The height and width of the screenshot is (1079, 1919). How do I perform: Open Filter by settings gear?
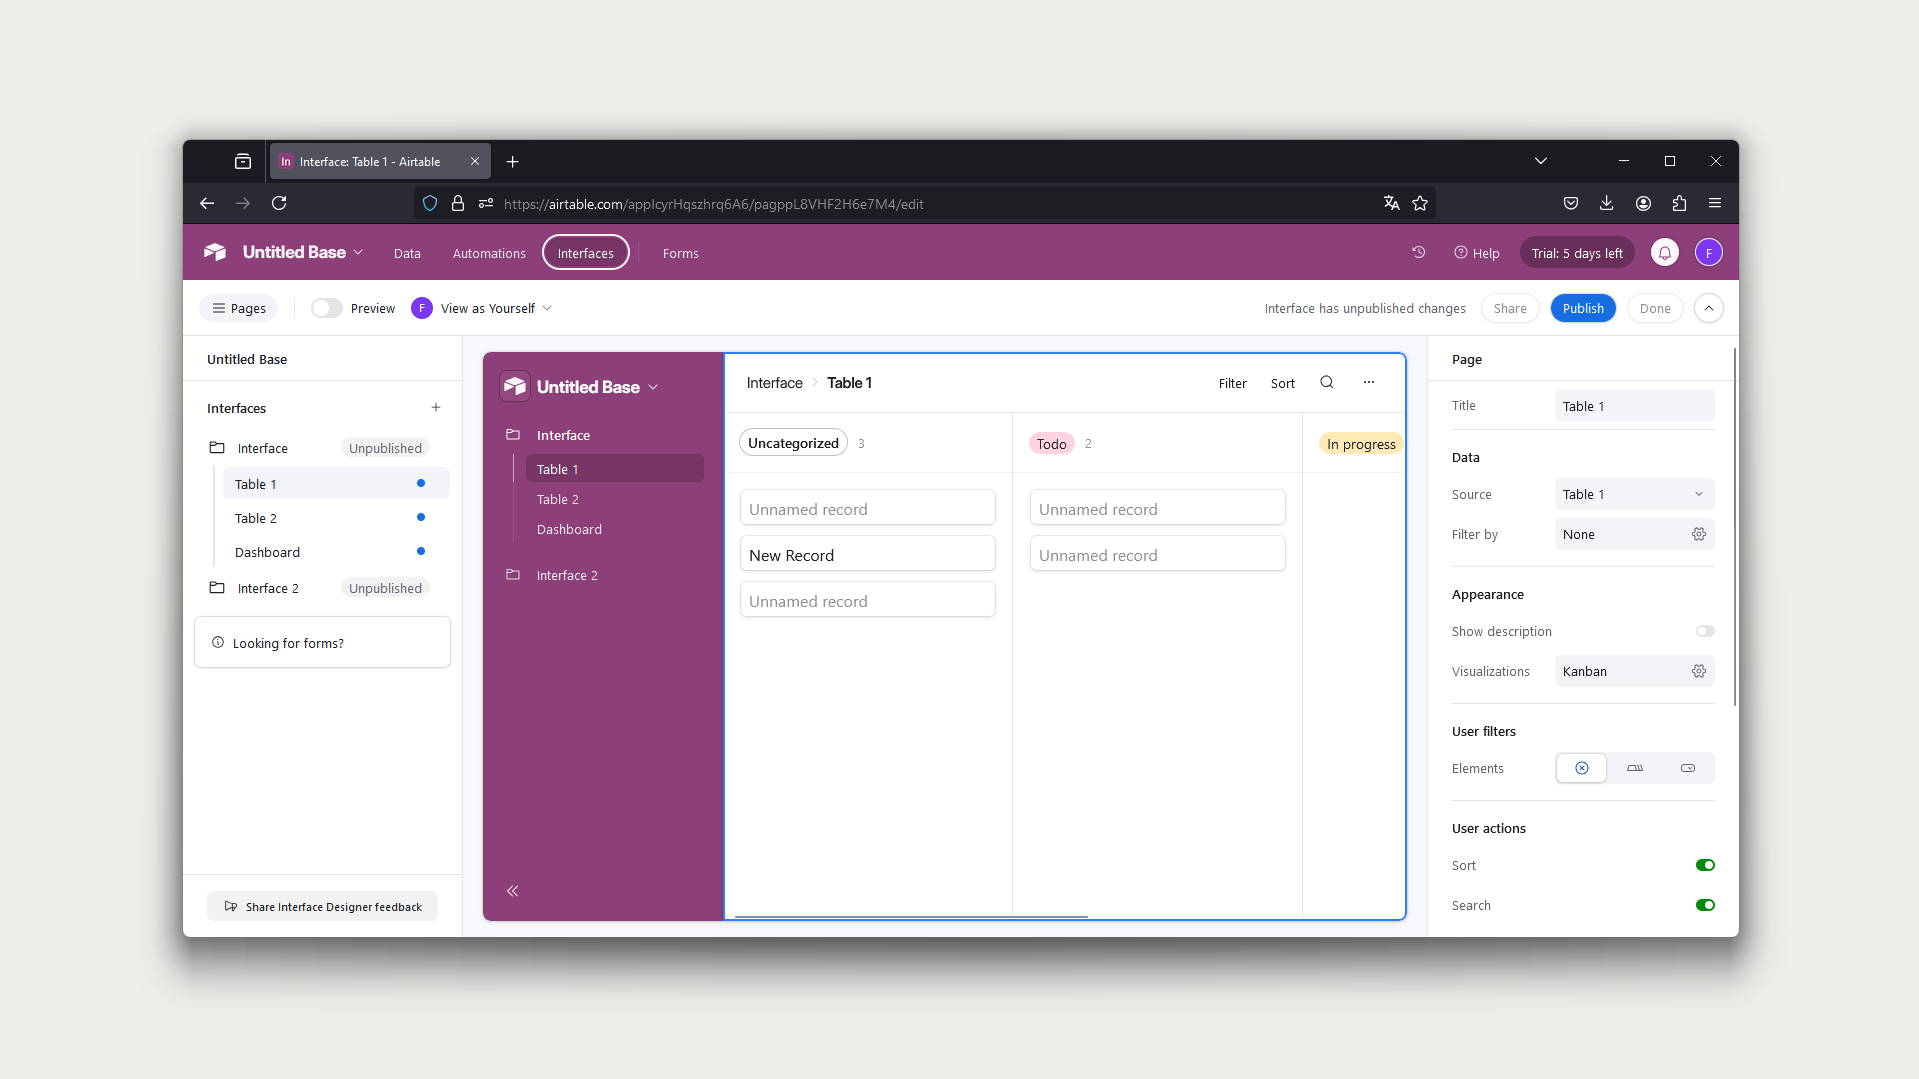1698,534
